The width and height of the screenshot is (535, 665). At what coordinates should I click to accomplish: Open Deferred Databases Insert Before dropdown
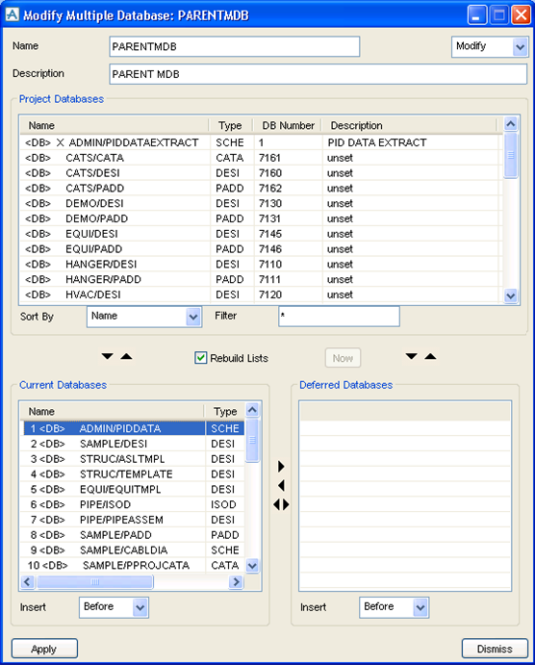[x=420, y=608]
